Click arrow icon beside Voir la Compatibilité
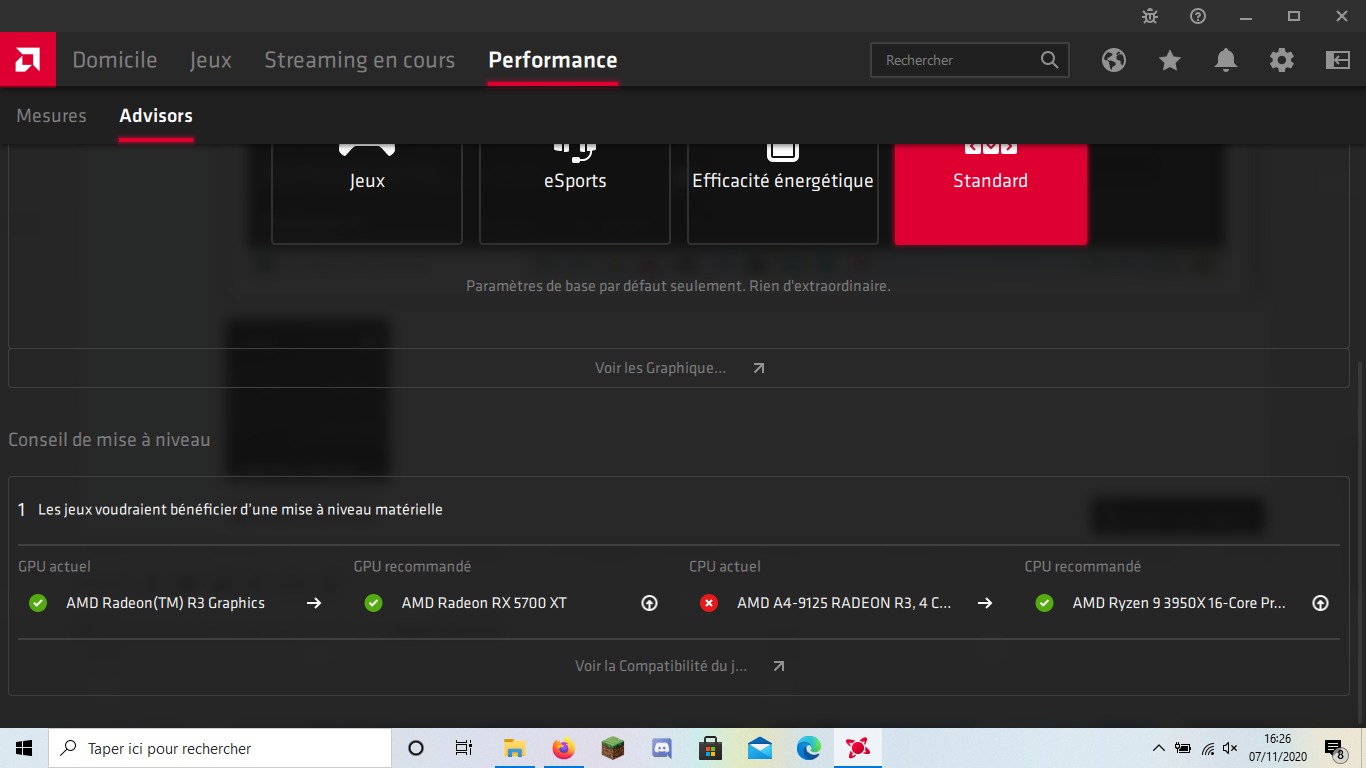 [779, 666]
